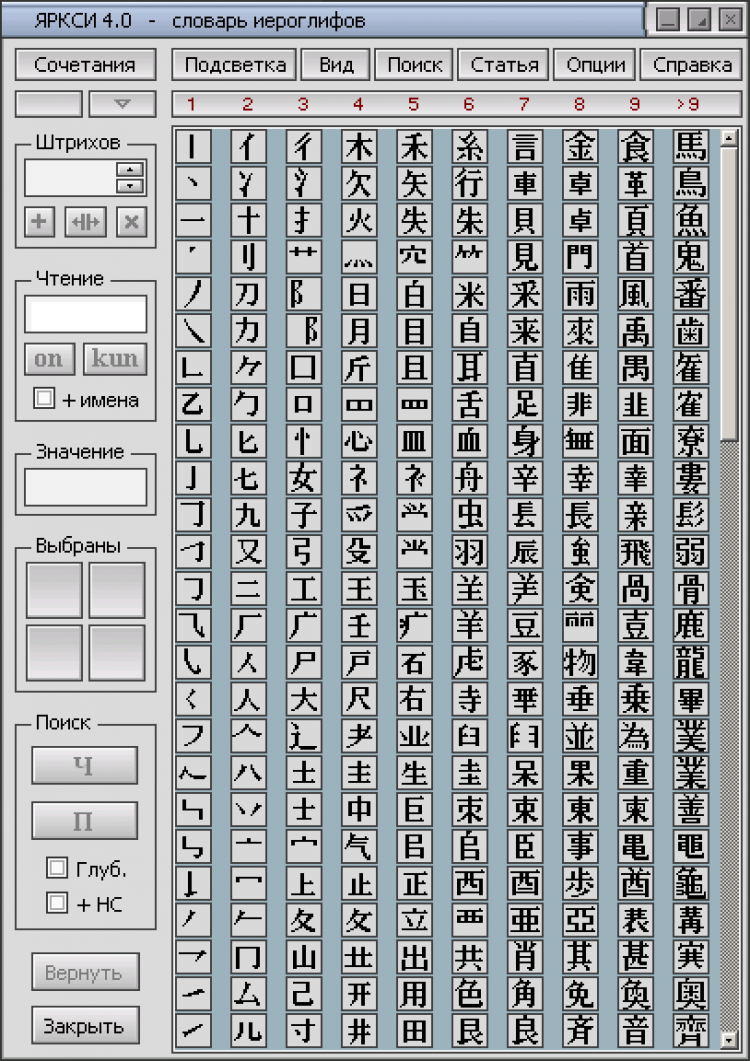The height and width of the screenshot is (1061, 750).
Task: Toggle the '+ имена' checkbox
Action: (44, 398)
